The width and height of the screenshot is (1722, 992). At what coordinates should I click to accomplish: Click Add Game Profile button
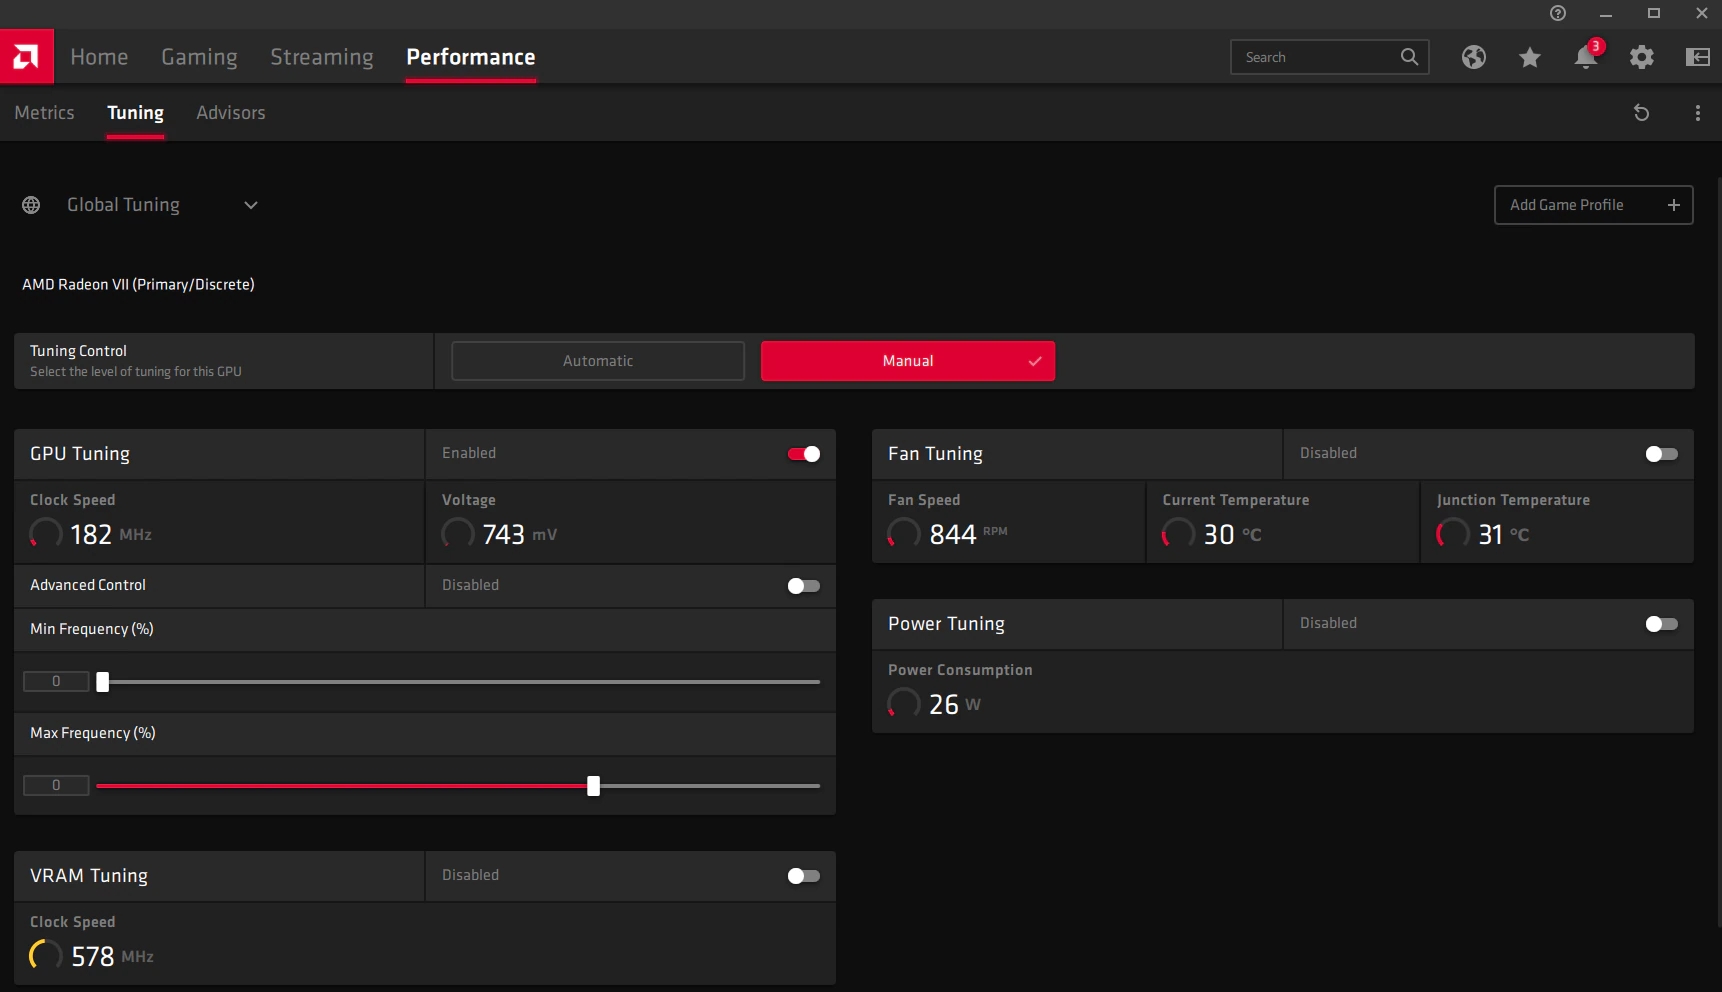(1593, 205)
